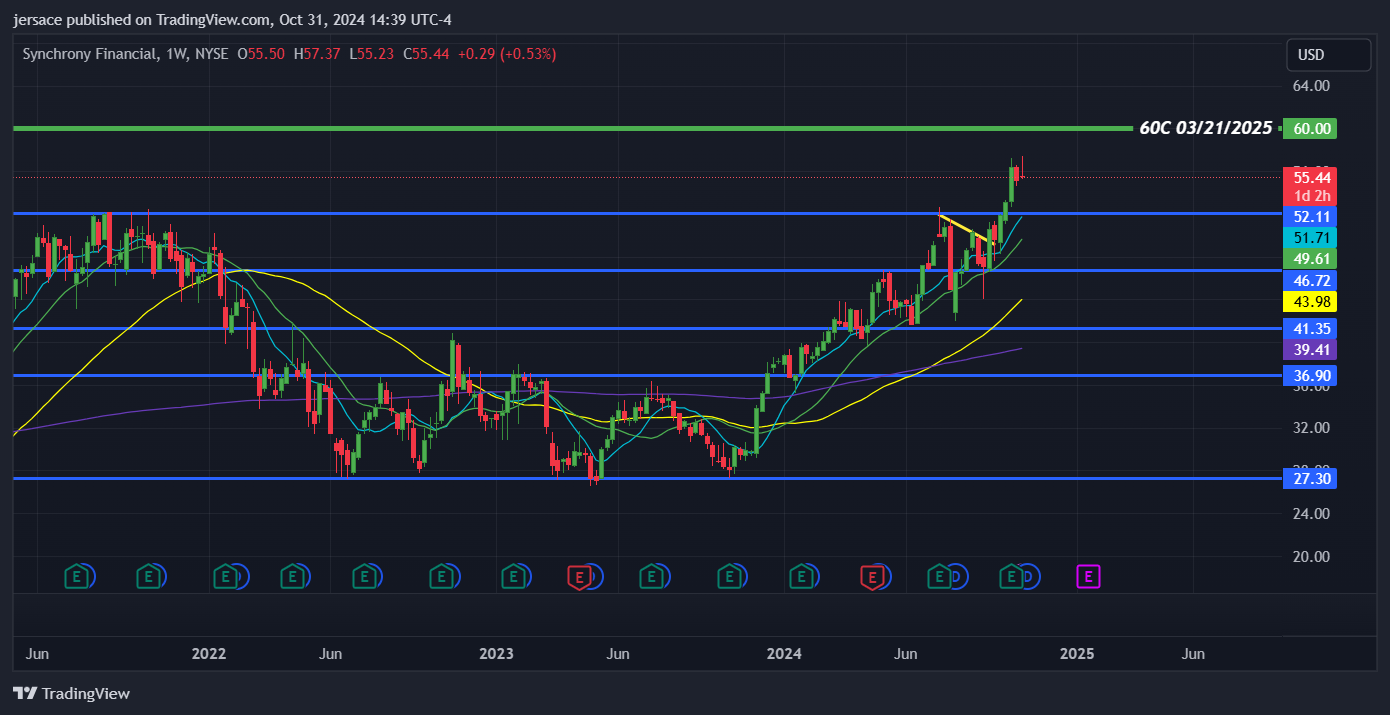Click the 64.00 tick on price axis

tap(1311, 86)
